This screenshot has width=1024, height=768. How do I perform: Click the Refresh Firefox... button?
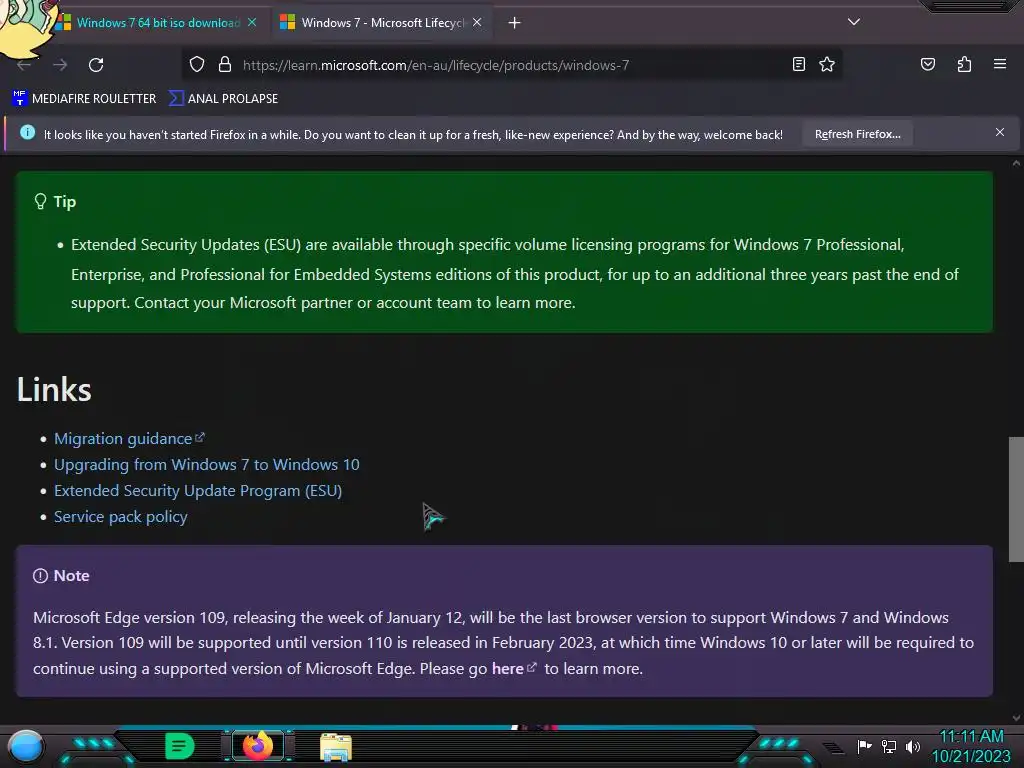point(857,134)
